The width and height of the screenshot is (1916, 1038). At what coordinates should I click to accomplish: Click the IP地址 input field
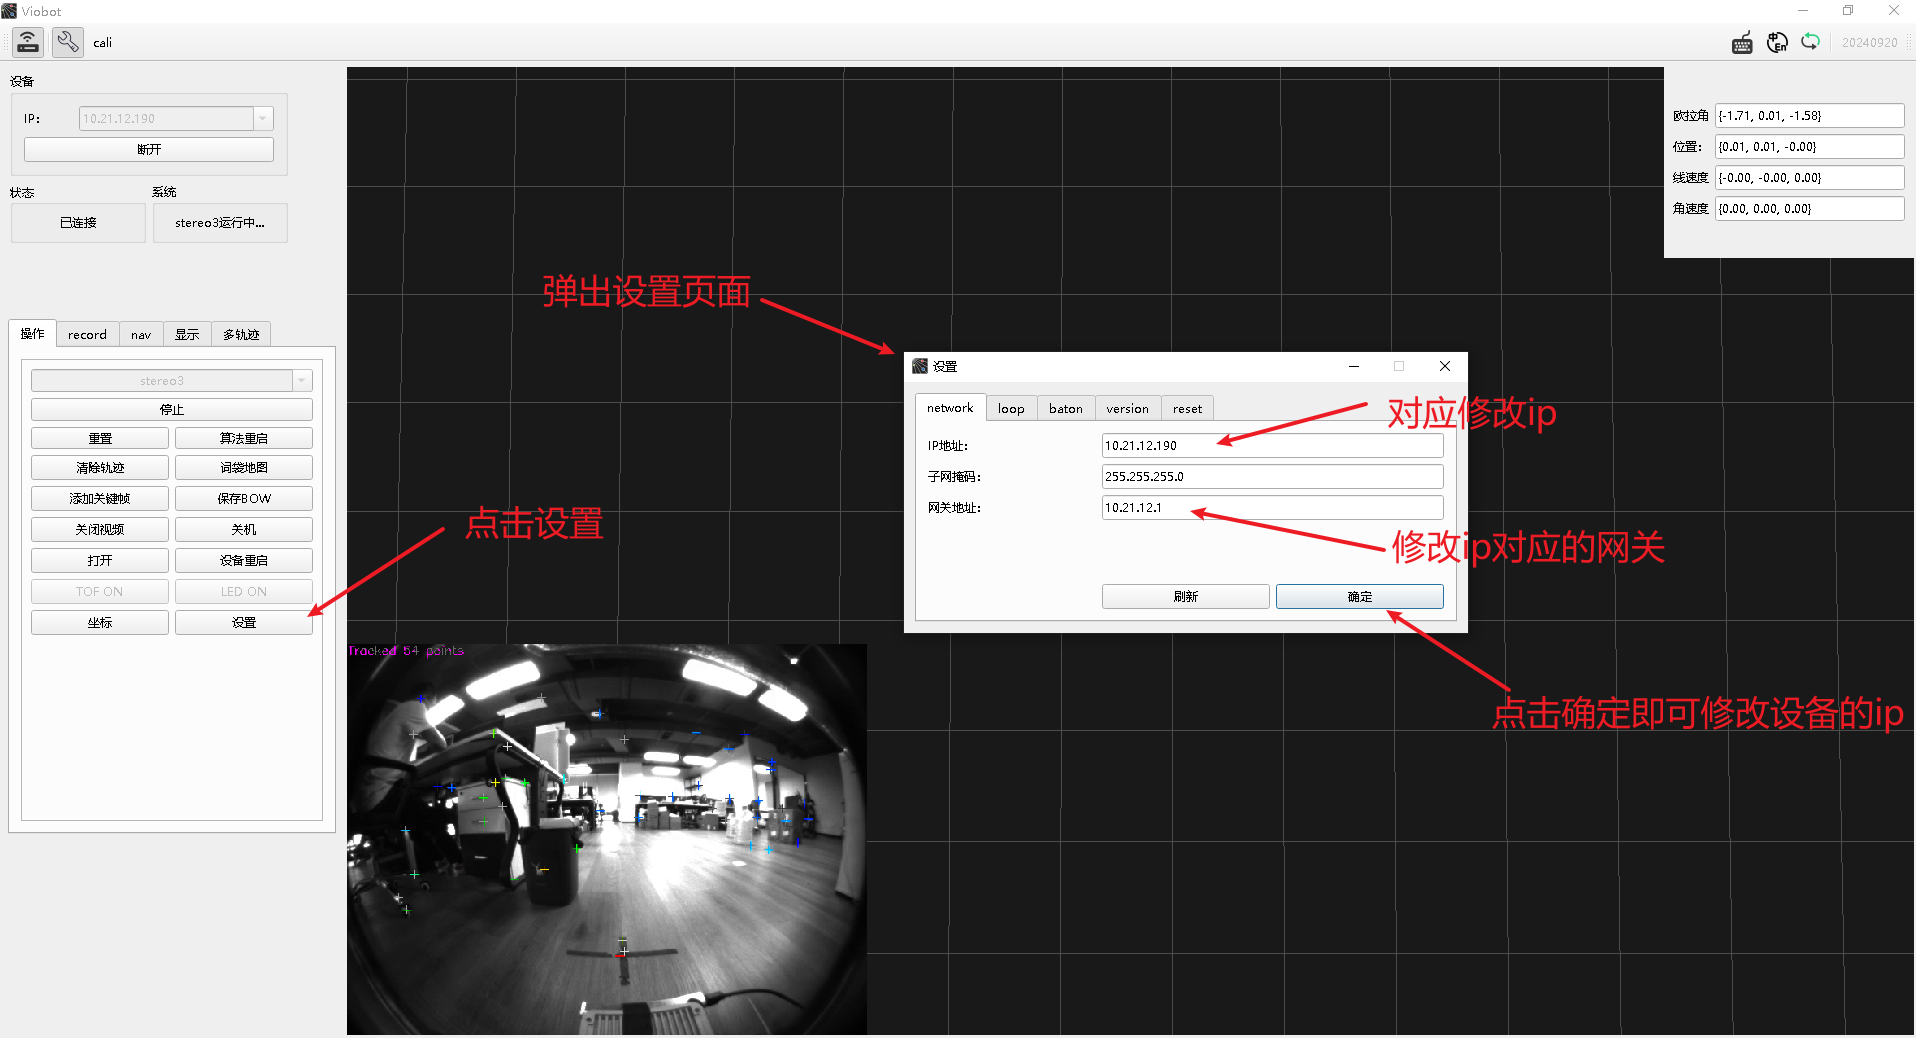(1272, 446)
